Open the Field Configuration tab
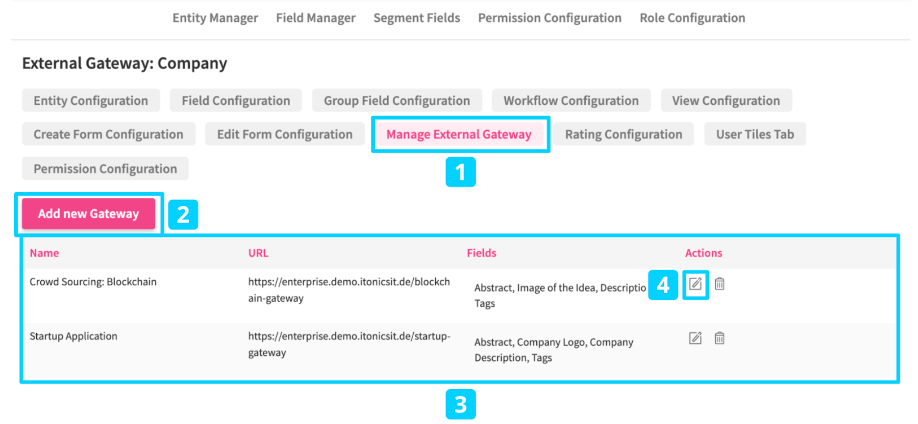The height and width of the screenshot is (424, 918). tap(236, 101)
